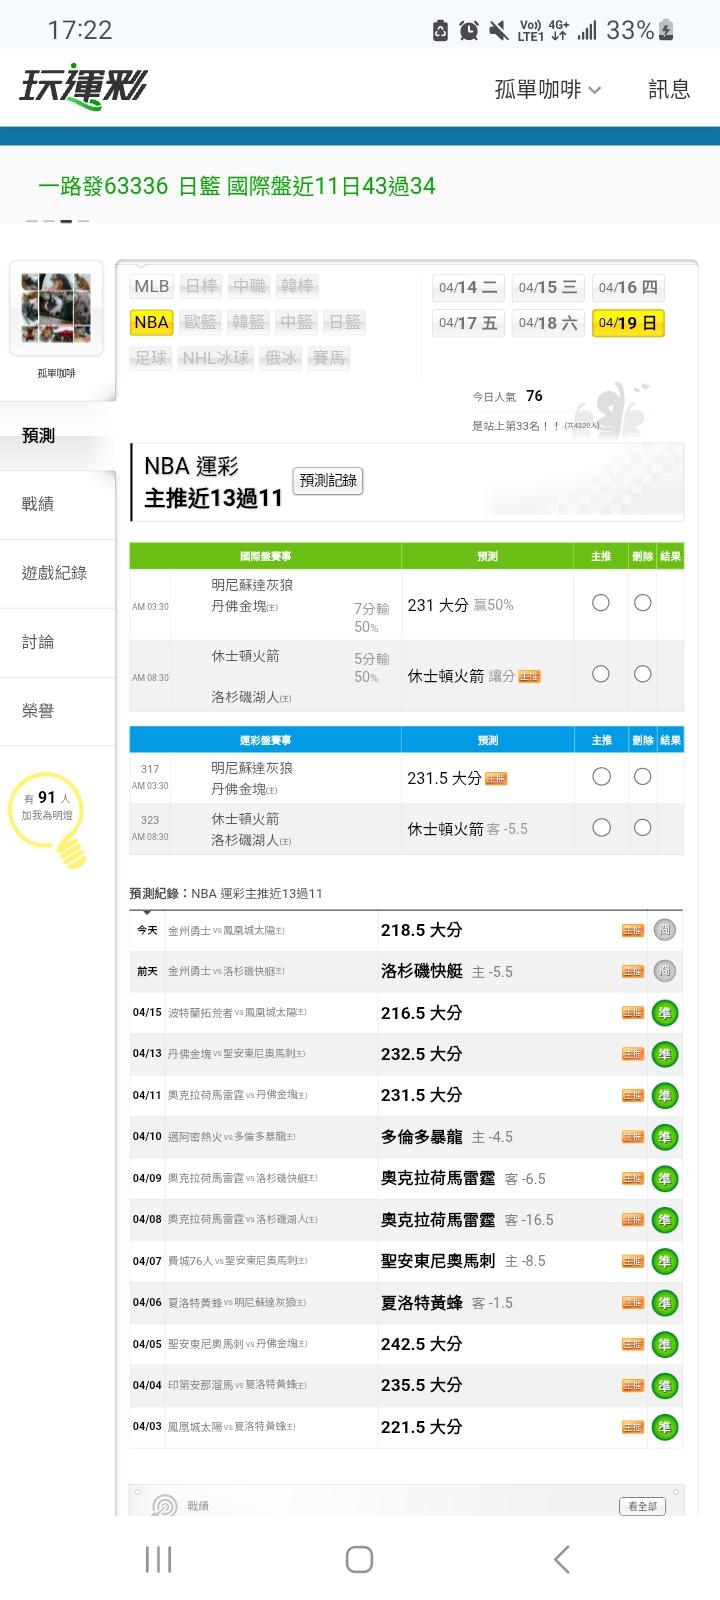Open the 預測記錄 button
The height and width of the screenshot is (1600, 720).
click(x=328, y=481)
